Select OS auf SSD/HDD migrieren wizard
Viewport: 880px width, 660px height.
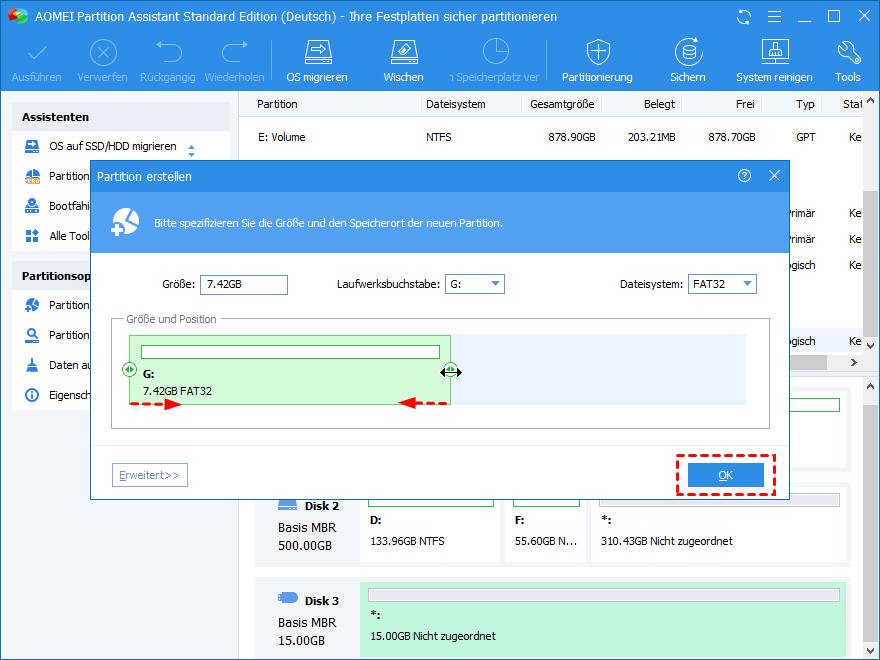112,146
